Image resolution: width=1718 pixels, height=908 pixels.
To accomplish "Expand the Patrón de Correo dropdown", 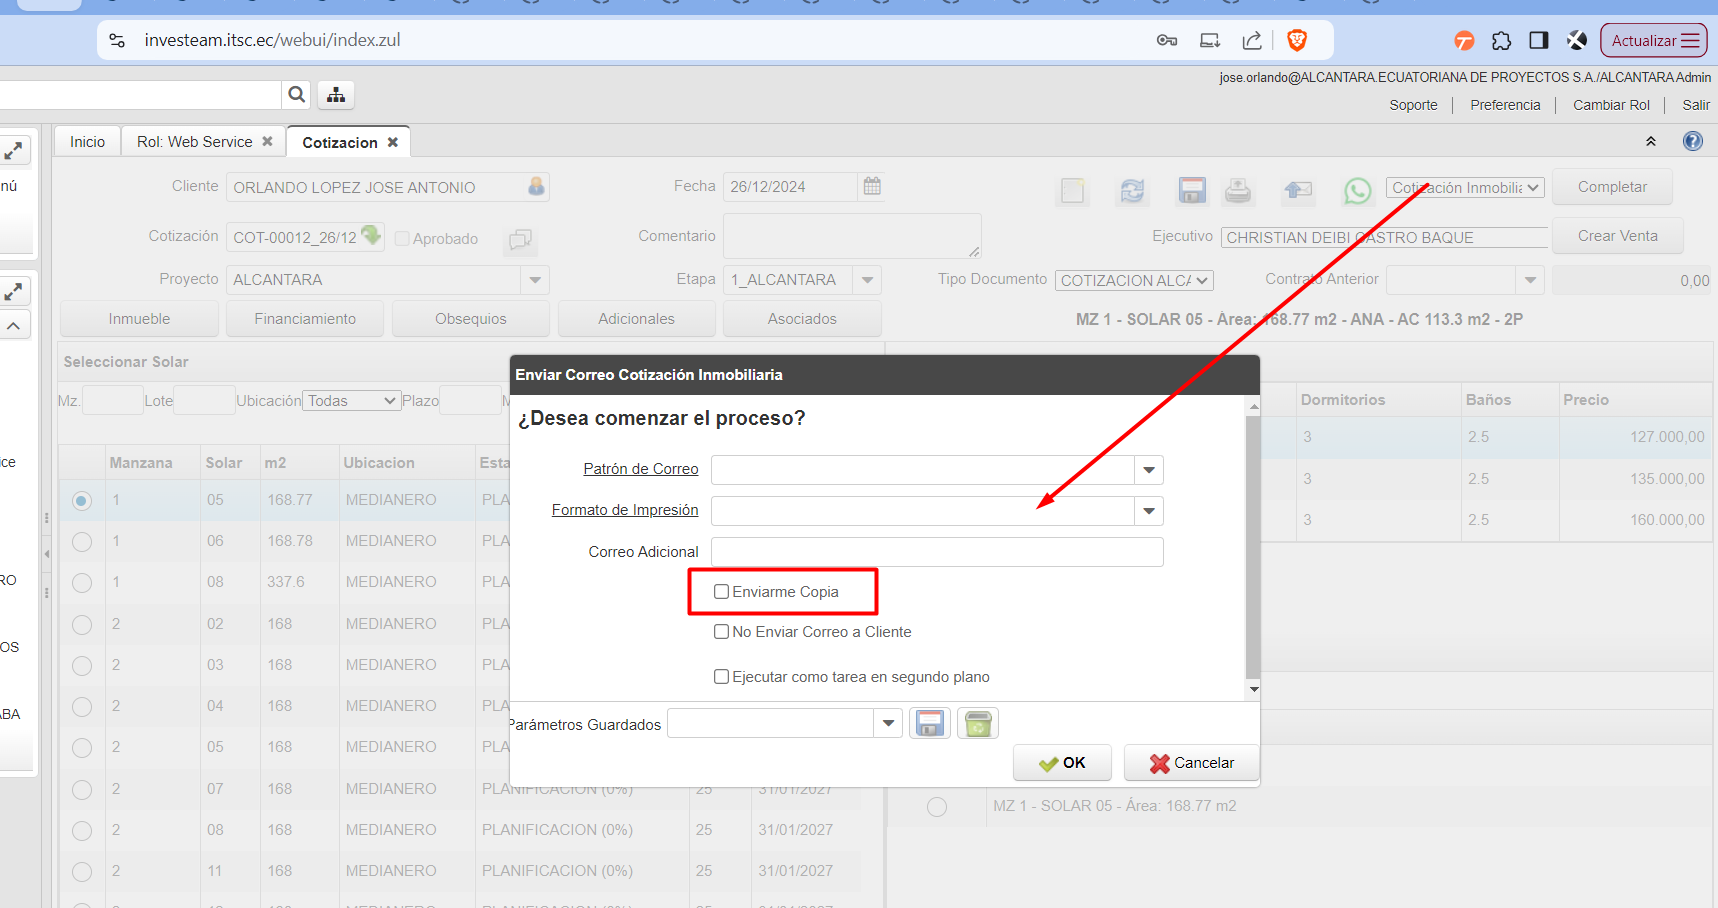I will 1149,470.
